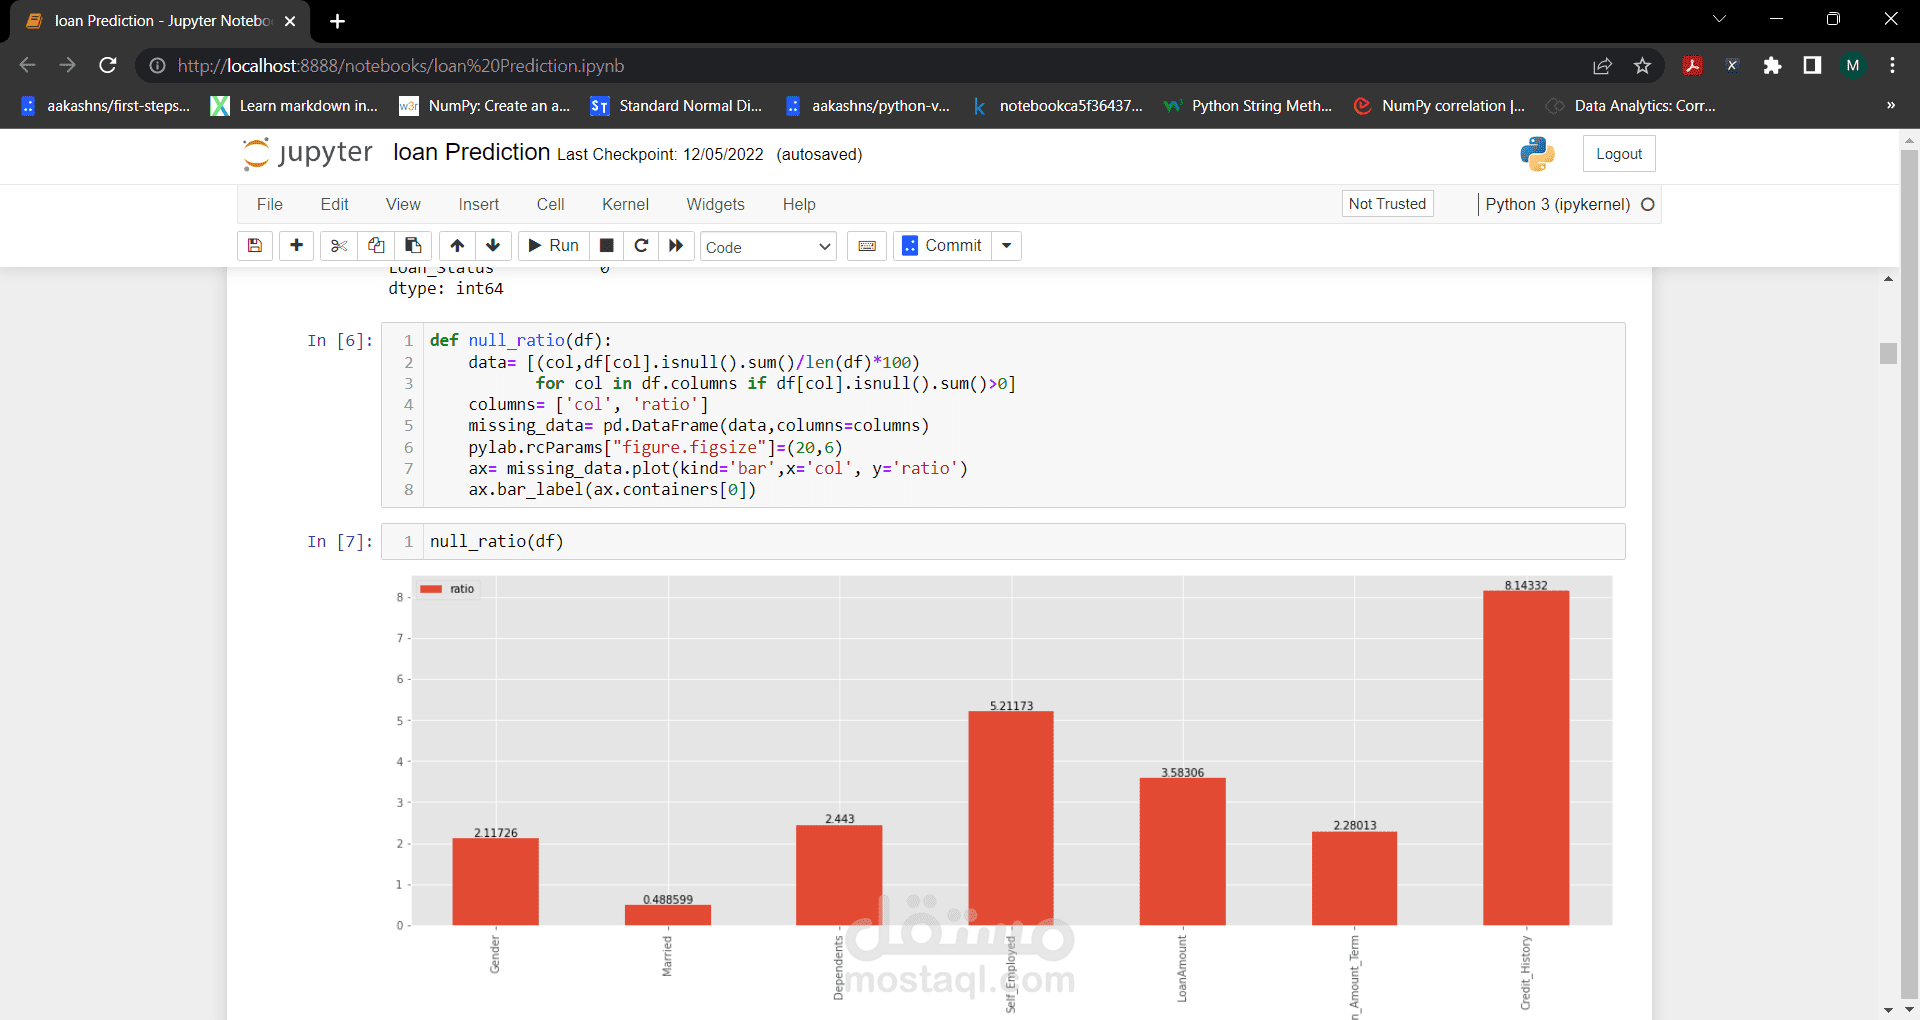1920x1020 pixels.
Task: Open the Kernel menu
Action: 624,204
